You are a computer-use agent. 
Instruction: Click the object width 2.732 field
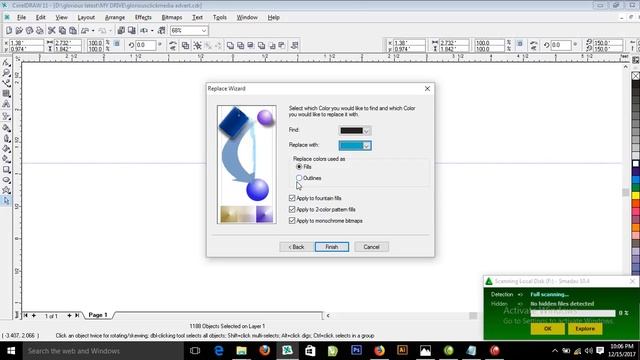(67, 42)
